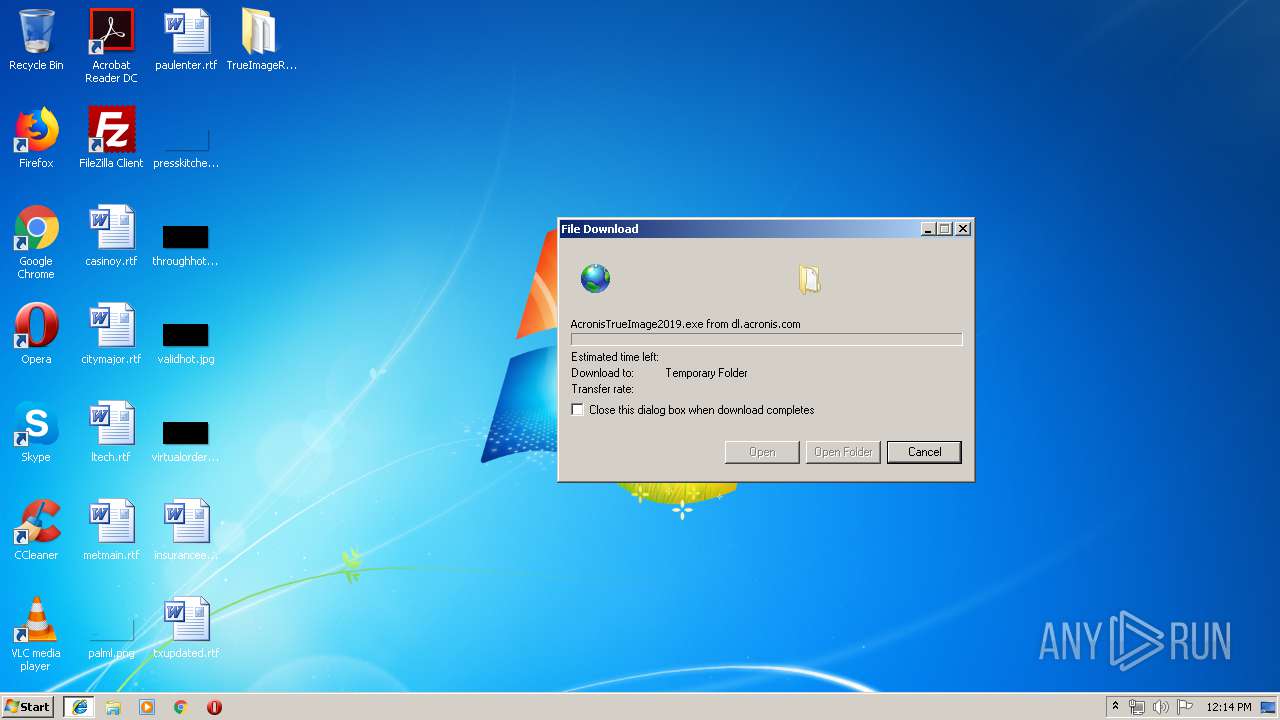Select citymajor.rtf document icon
The image size is (1280, 720).
pos(111,334)
